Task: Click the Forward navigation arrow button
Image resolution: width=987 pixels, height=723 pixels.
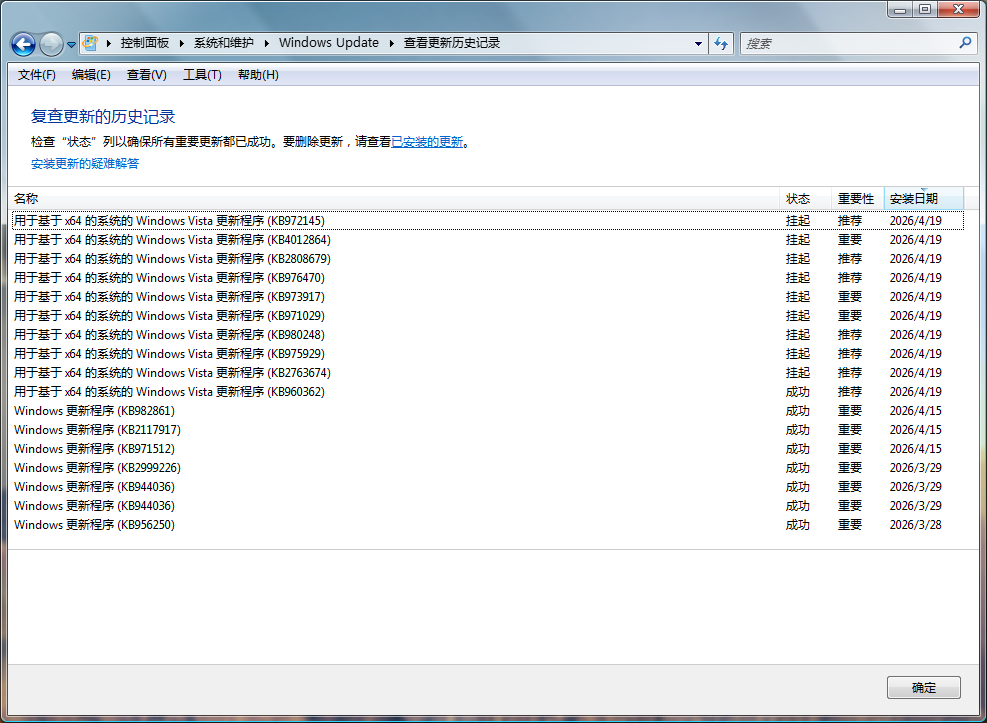Action: pos(51,44)
